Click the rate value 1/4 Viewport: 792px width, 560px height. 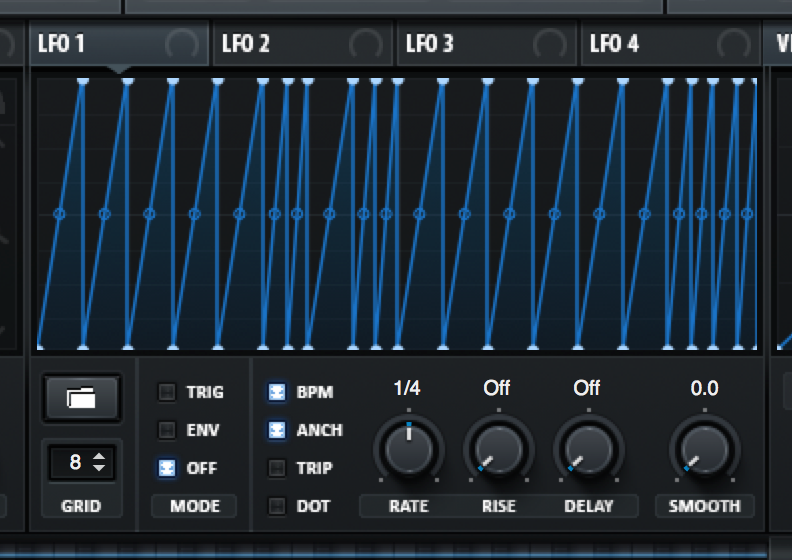pyautogui.click(x=407, y=388)
